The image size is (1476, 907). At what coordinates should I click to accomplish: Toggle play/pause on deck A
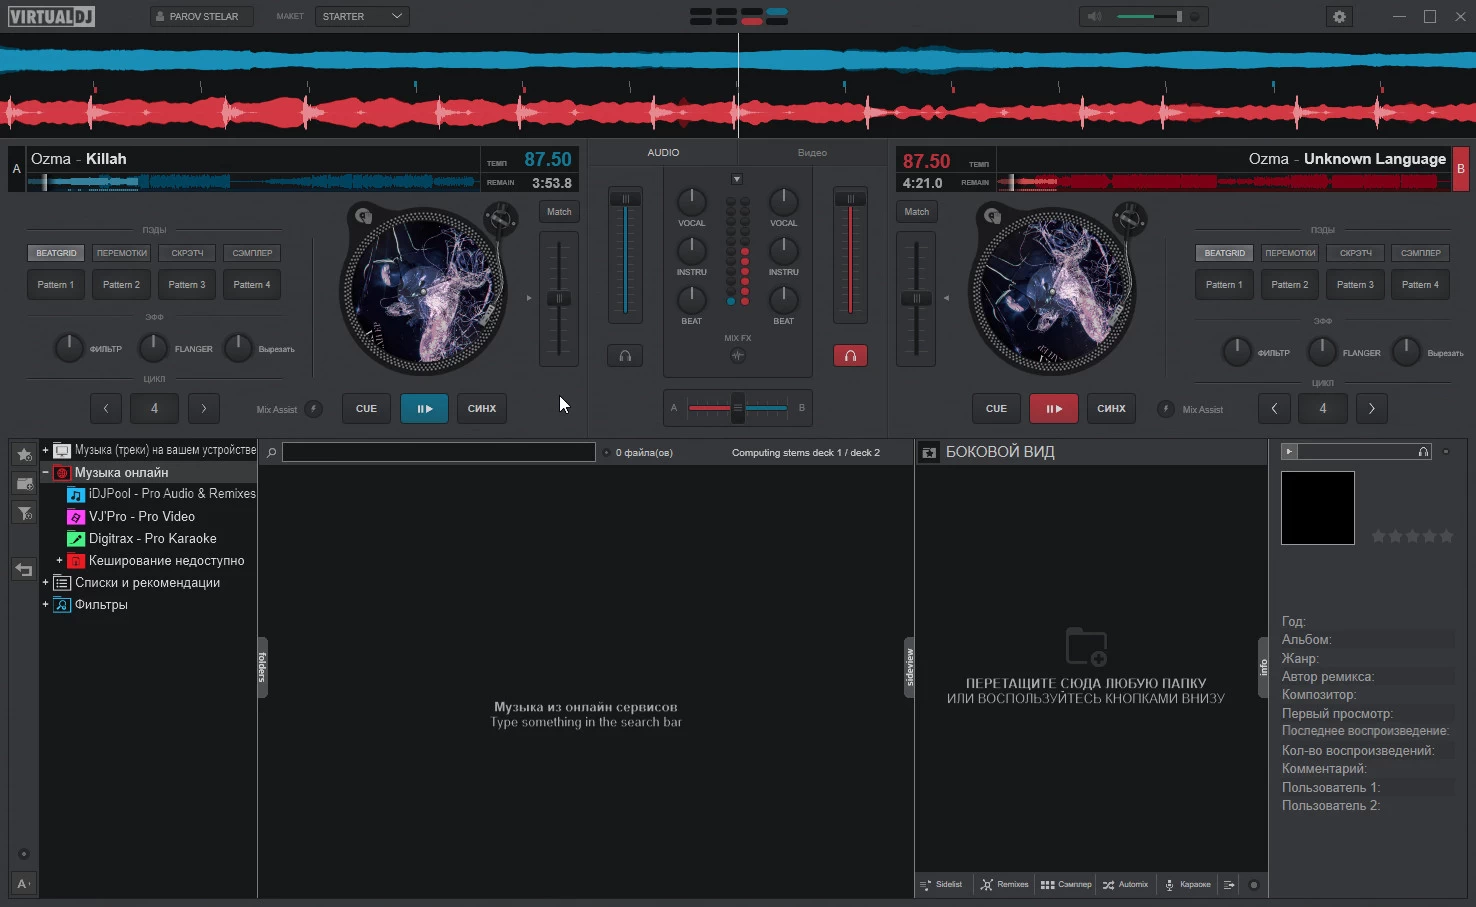click(x=424, y=409)
